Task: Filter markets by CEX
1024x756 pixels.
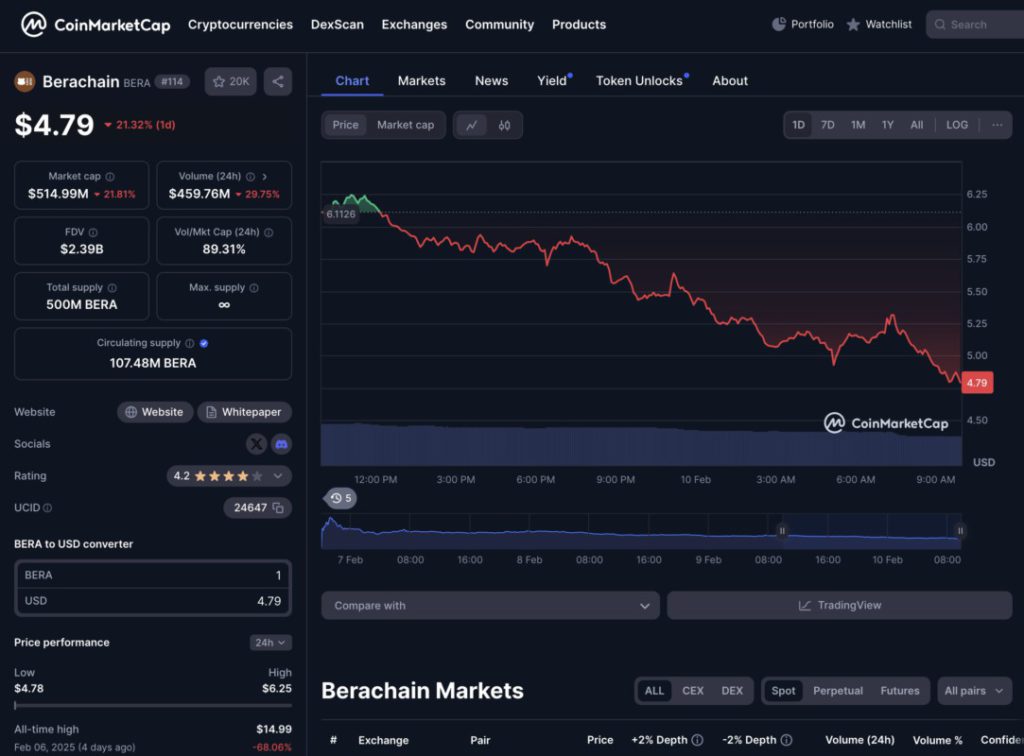Action: (693, 691)
